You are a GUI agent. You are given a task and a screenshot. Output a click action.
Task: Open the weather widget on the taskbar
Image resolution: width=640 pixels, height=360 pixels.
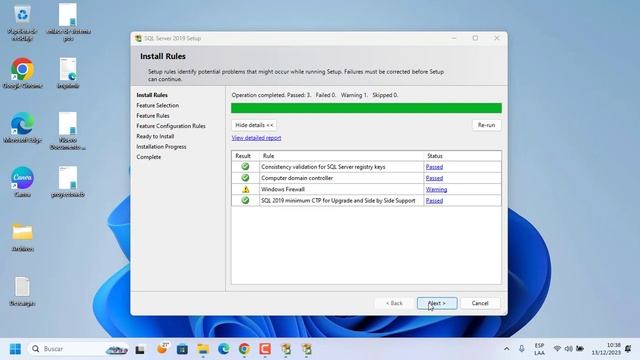coord(162,349)
